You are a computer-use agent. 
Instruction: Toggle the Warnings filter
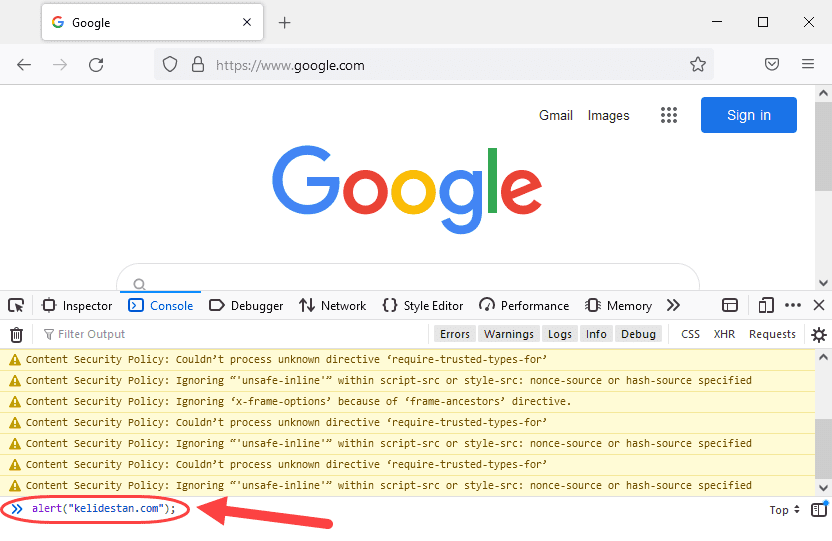[x=508, y=334]
